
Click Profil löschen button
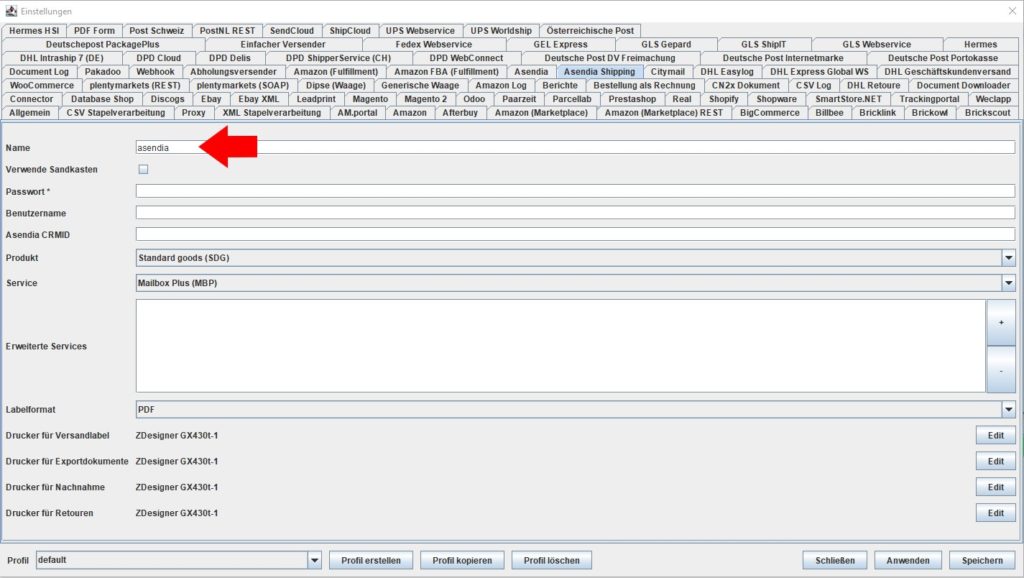tap(552, 560)
